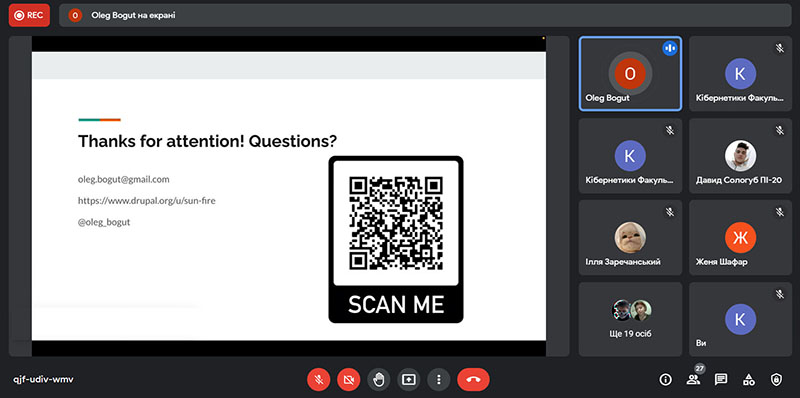Click muted mic icon on Давид Сологуб tile
800x398 pixels.
pyautogui.click(x=780, y=130)
